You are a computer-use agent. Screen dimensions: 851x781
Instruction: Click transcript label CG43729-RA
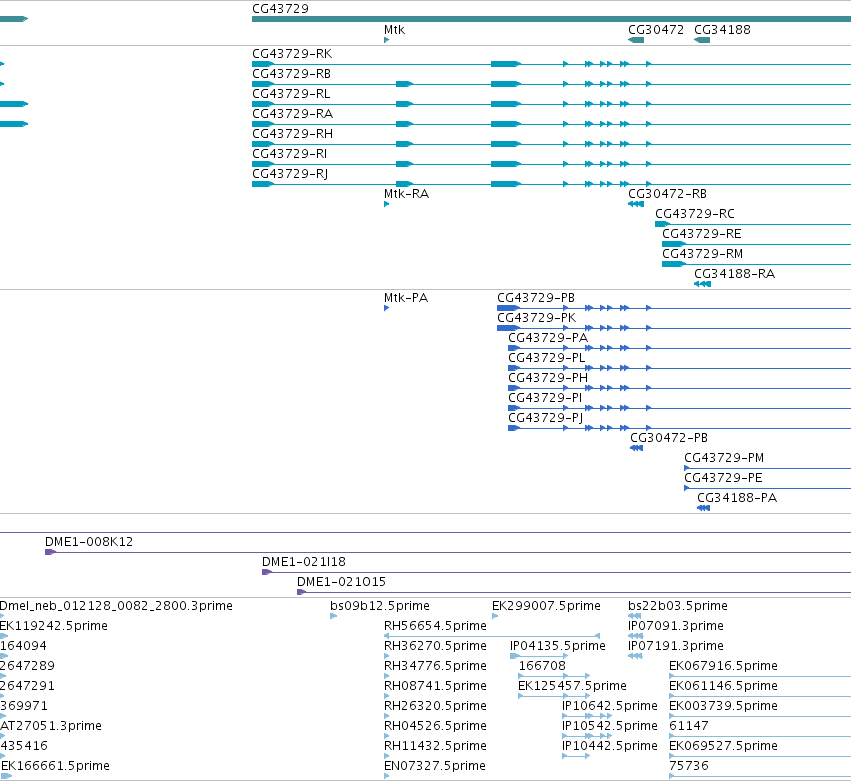click(293, 114)
